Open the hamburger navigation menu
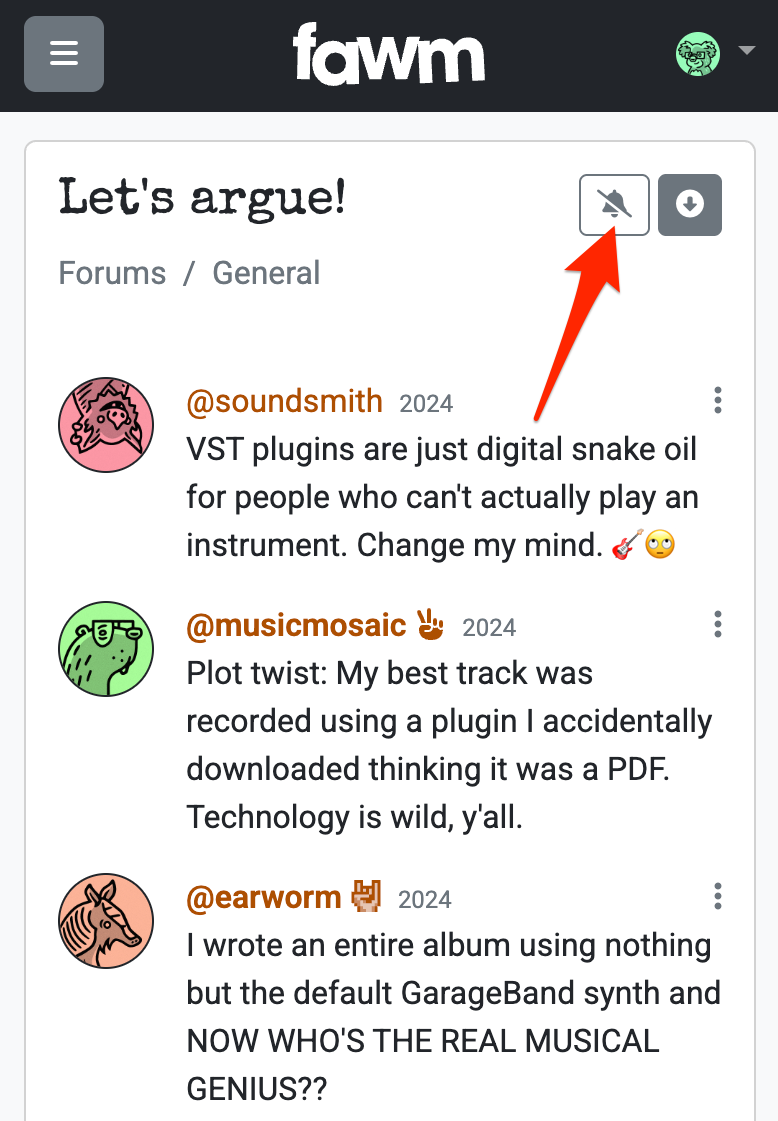Viewport: 778px width, 1121px height. point(63,54)
